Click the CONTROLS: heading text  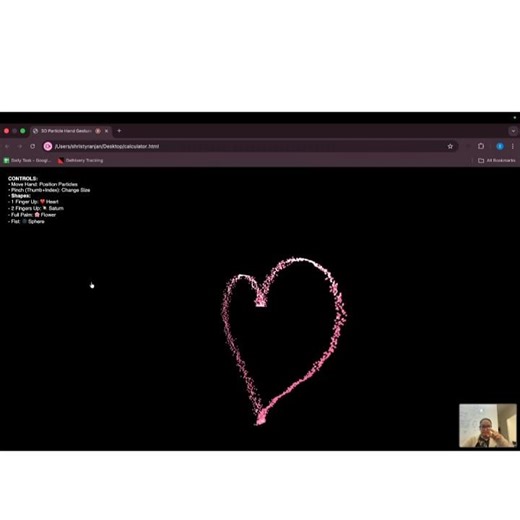[x=23, y=179]
